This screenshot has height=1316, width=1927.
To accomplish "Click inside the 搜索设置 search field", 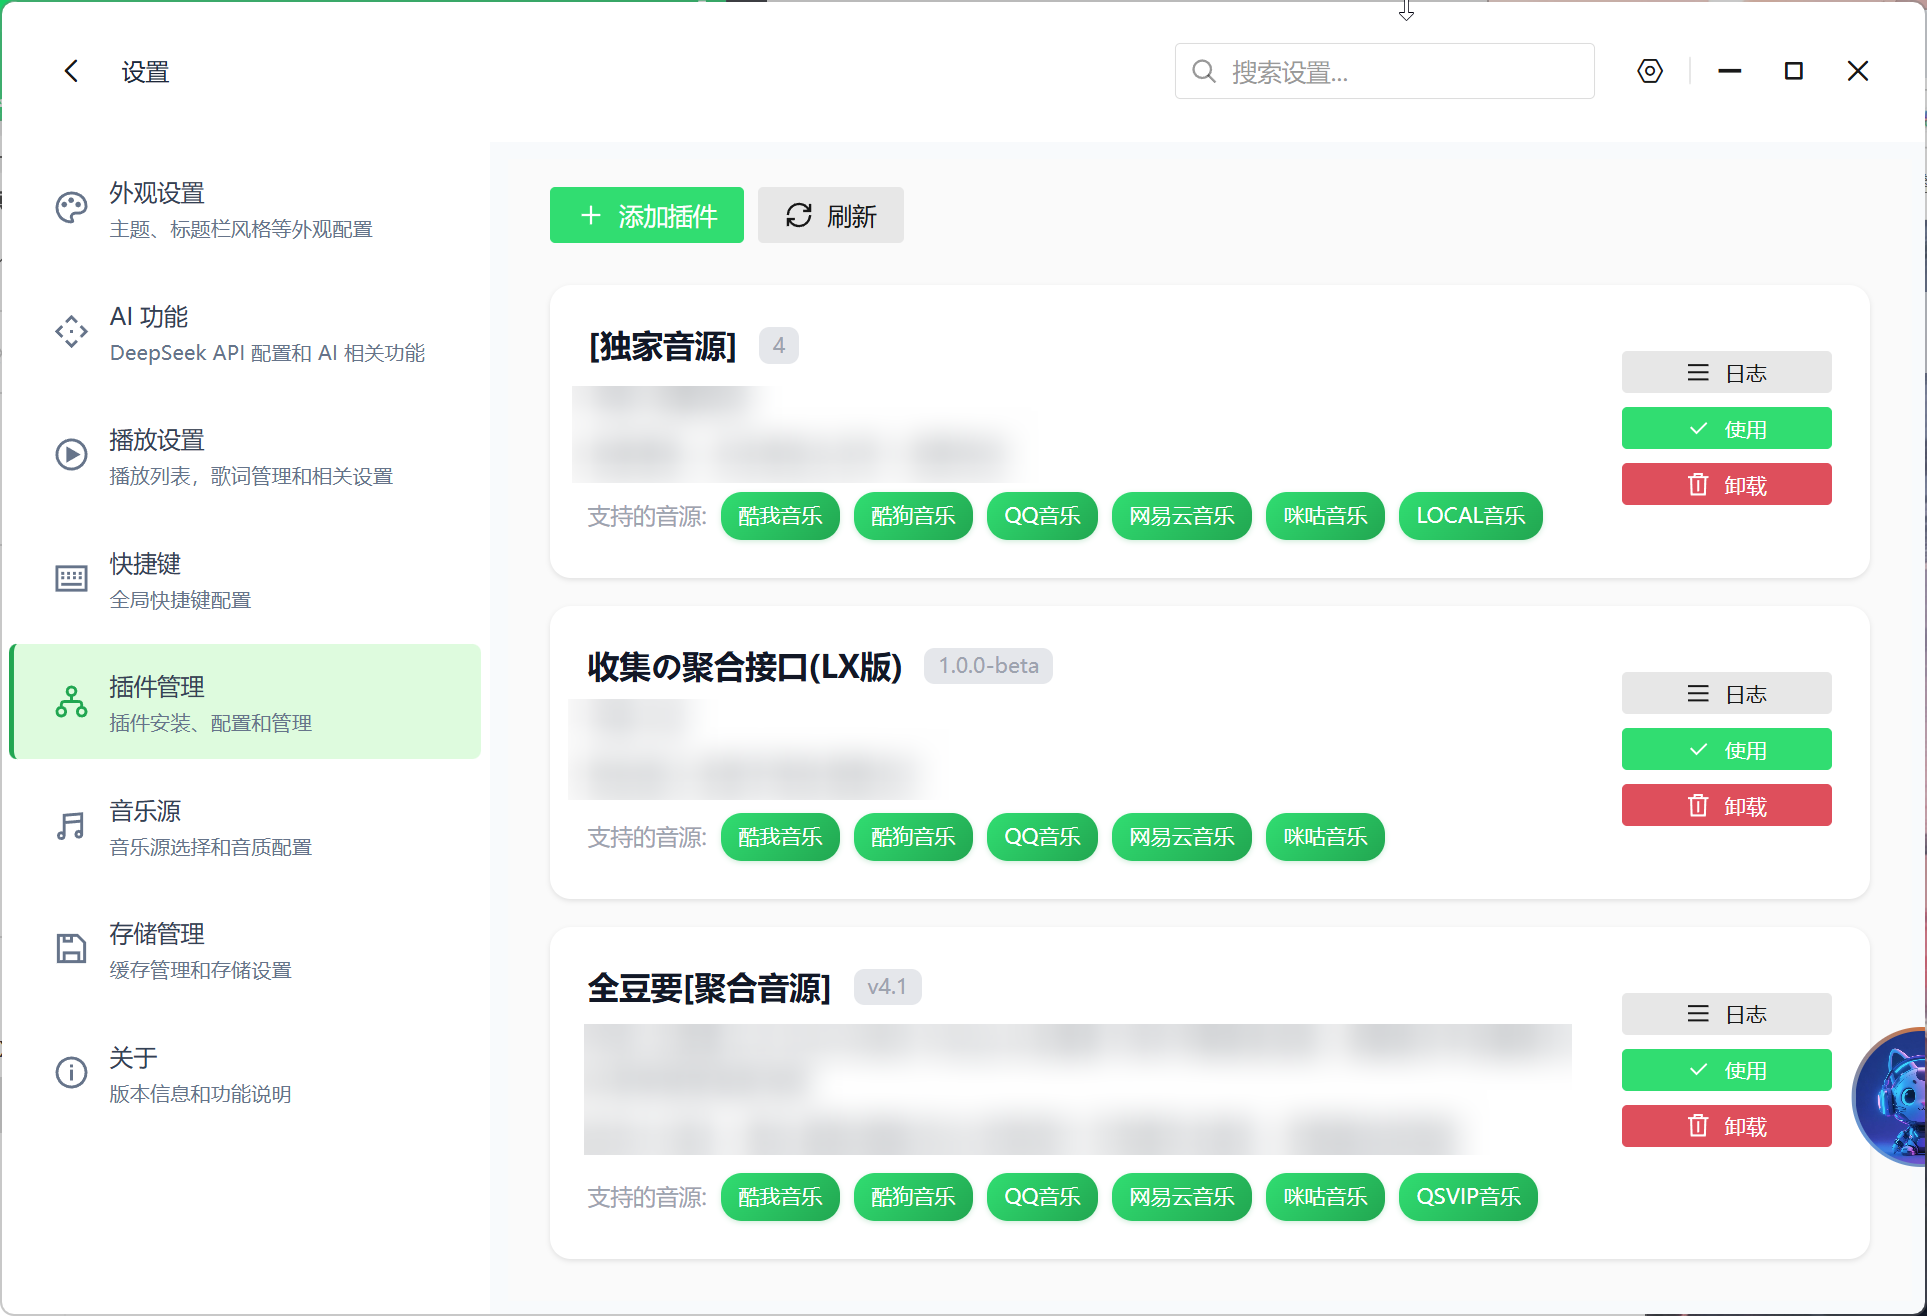I will pyautogui.click(x=1385, y=70).
